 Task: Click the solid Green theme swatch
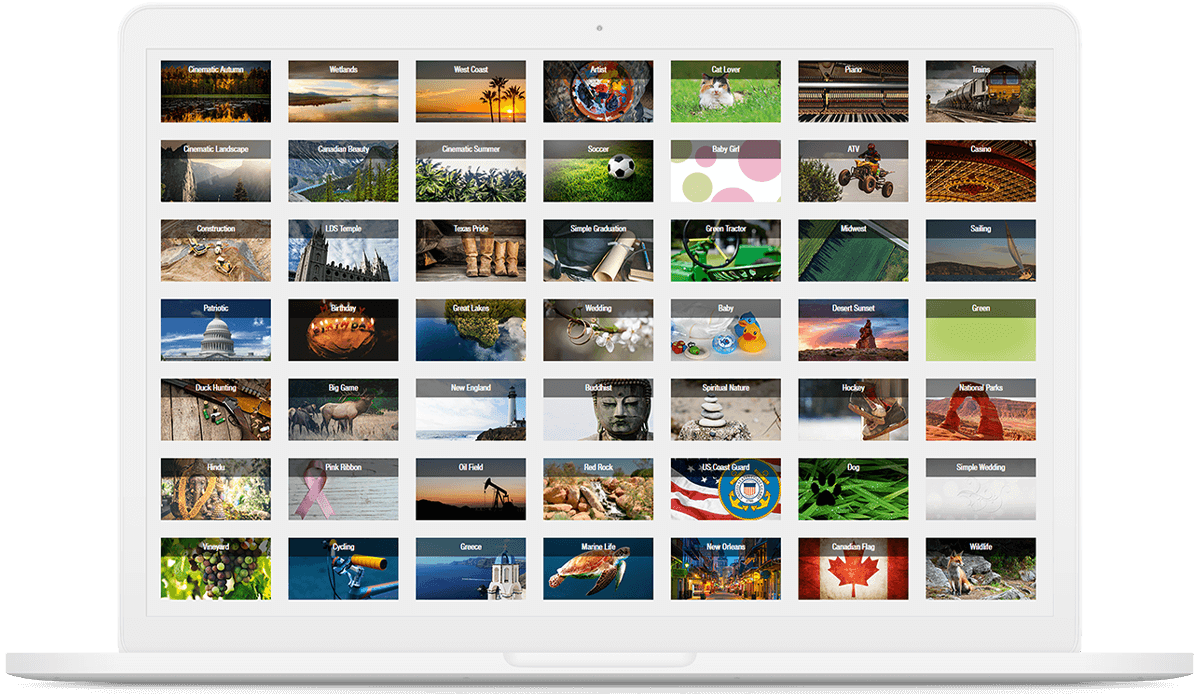coord(980,330)
